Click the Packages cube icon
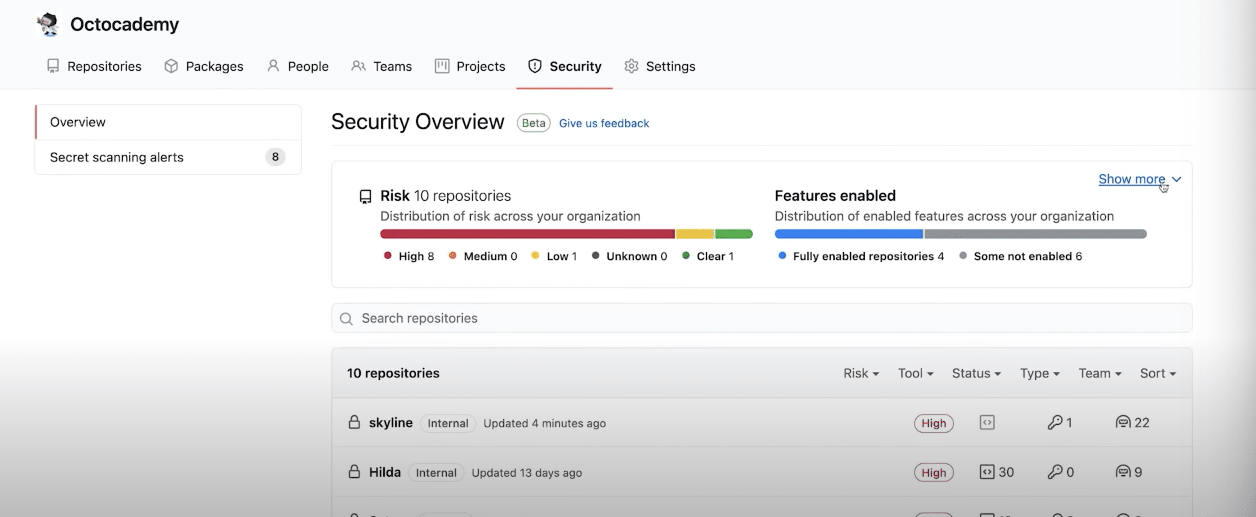 click(x=171, y=66)
